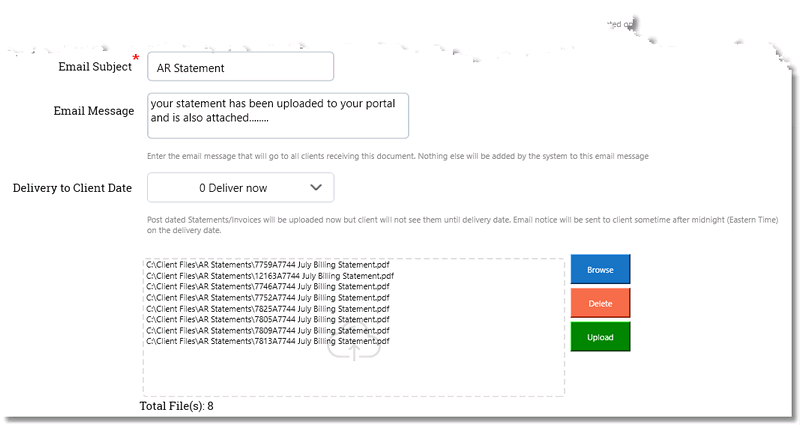Viewport: 800px width, 425px height.
Task: Click the green Upload button
Action: [x=600, y=337]
